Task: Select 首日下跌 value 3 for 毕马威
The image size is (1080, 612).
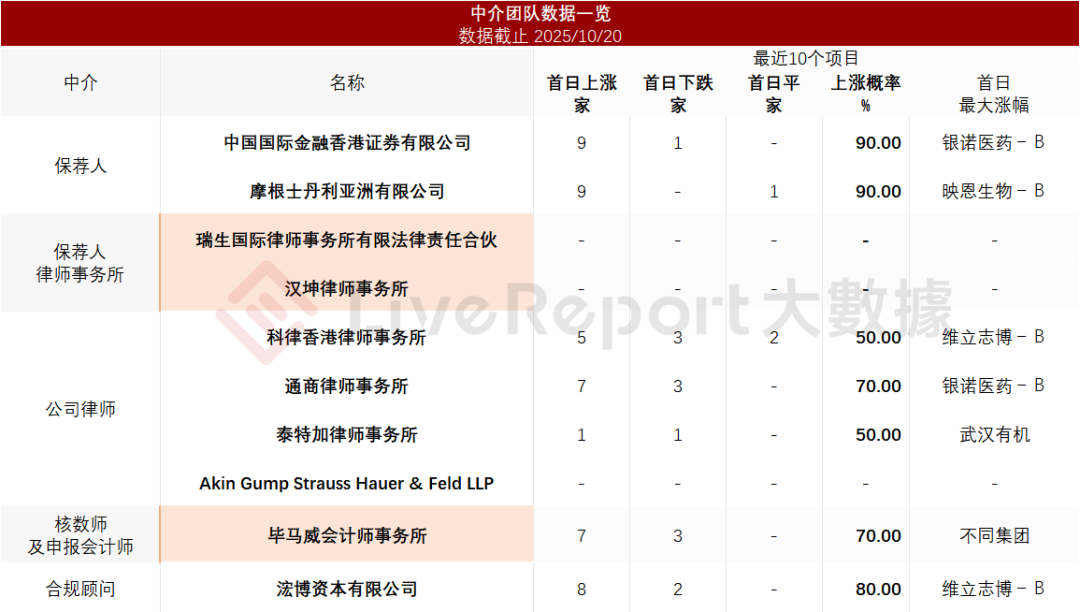Action: click(678, 536)
